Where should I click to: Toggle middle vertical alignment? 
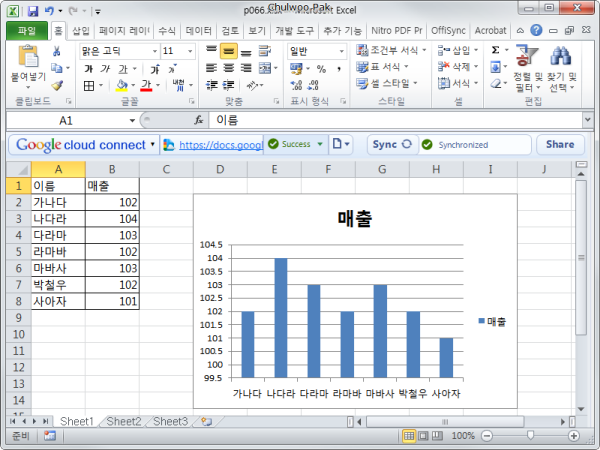point(228,51)
